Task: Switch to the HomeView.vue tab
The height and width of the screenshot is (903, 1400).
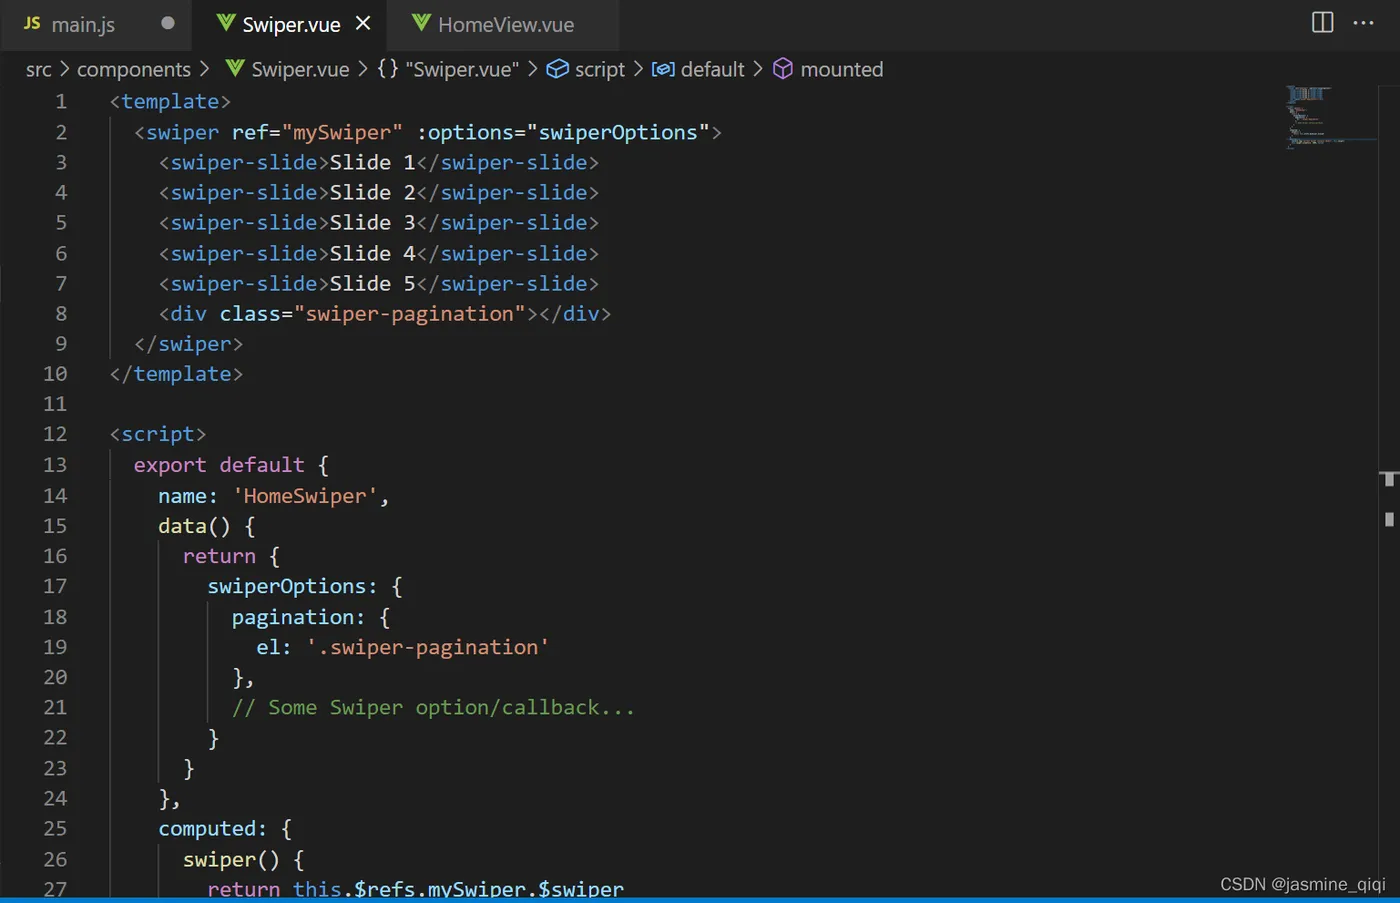Action: tap(506, 25)
